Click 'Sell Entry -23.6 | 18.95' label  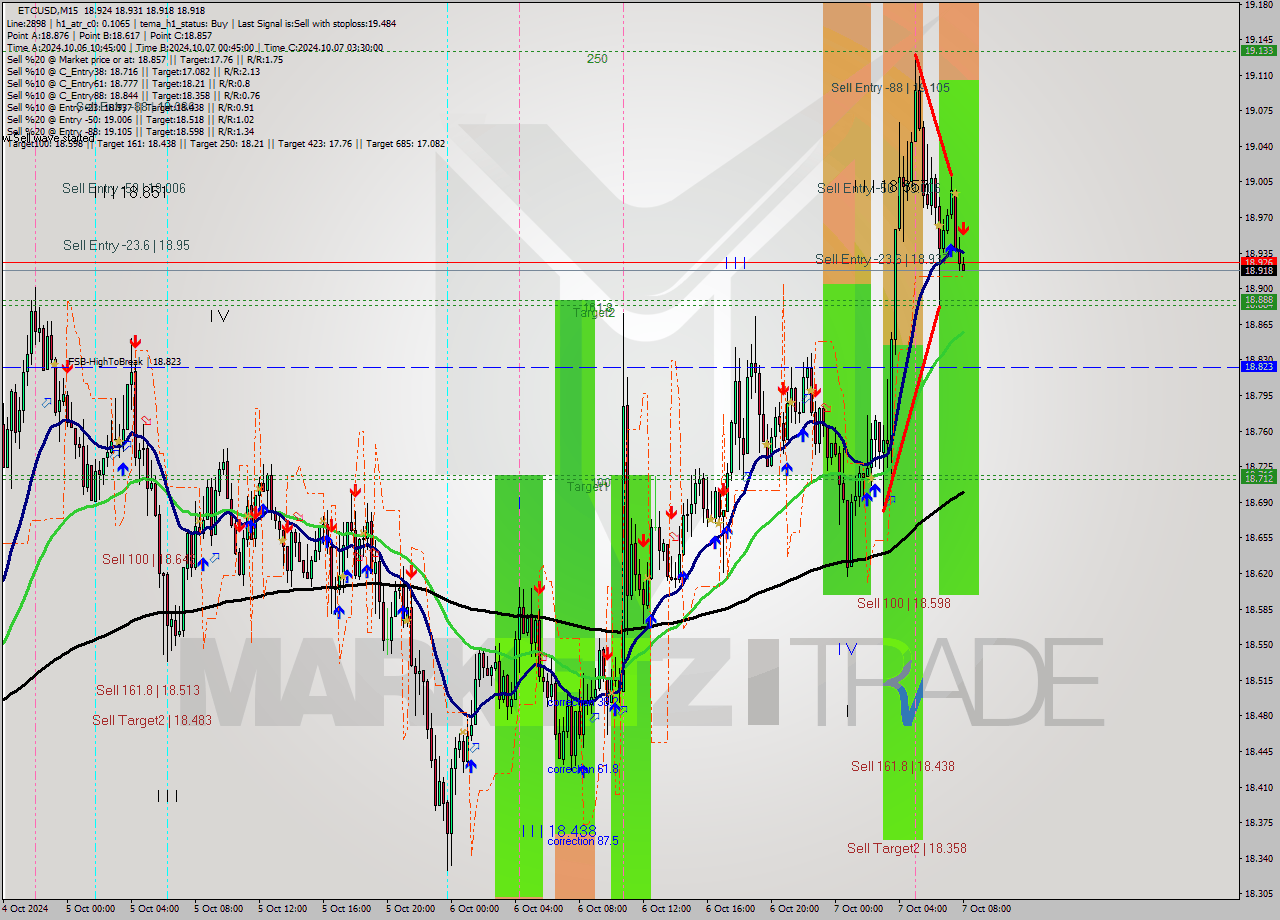[x=126, y=245]
